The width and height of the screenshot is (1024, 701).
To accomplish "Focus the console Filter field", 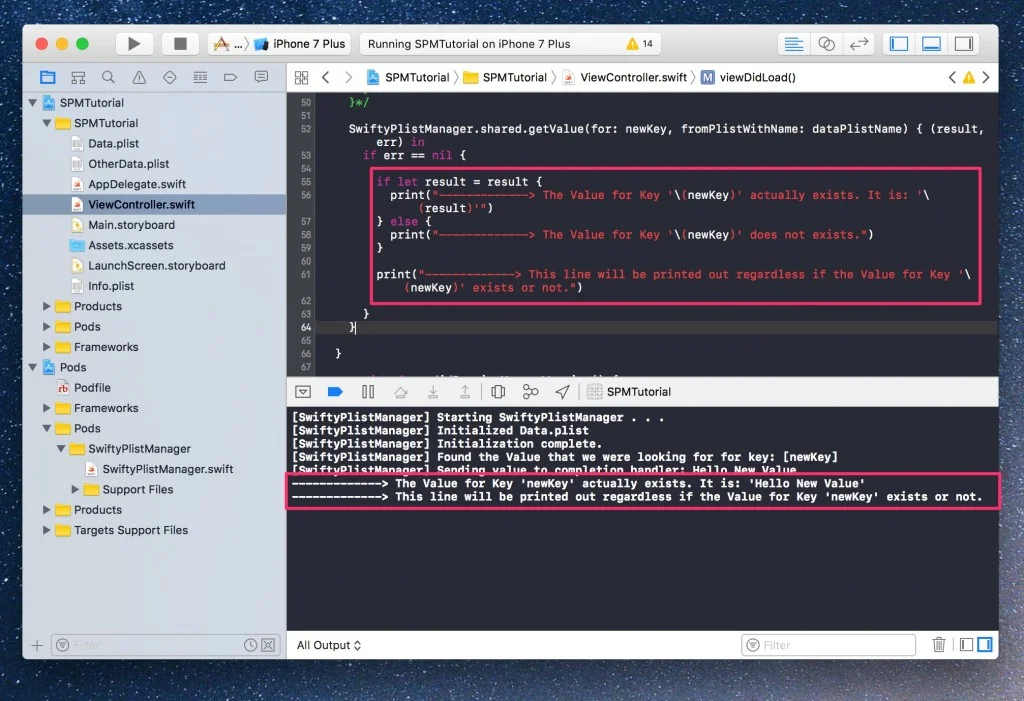I will (828, 645).
